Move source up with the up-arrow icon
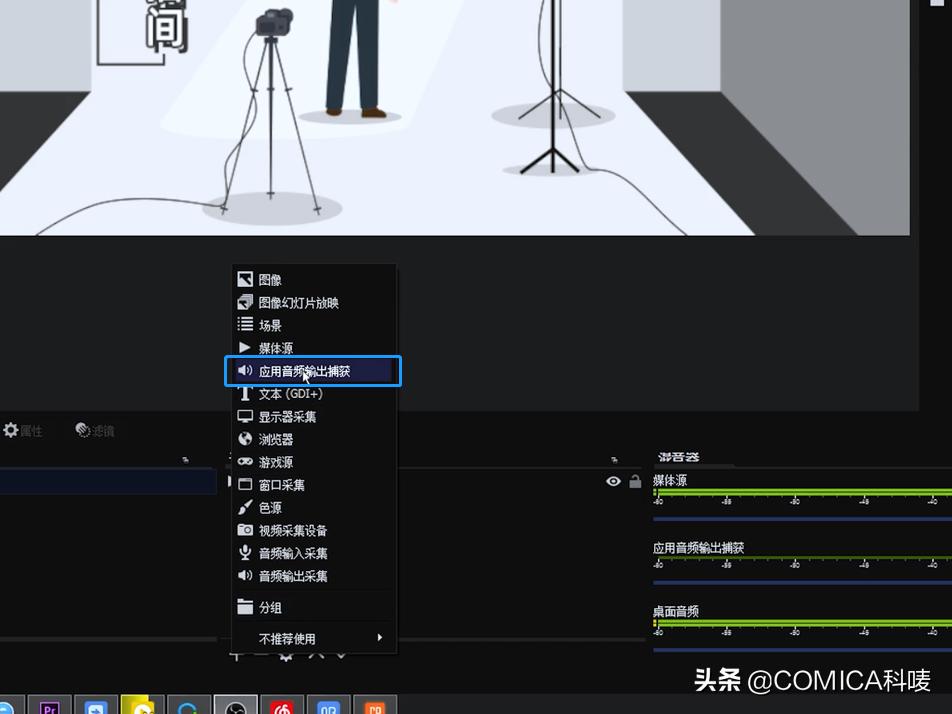 click(316, 656)
